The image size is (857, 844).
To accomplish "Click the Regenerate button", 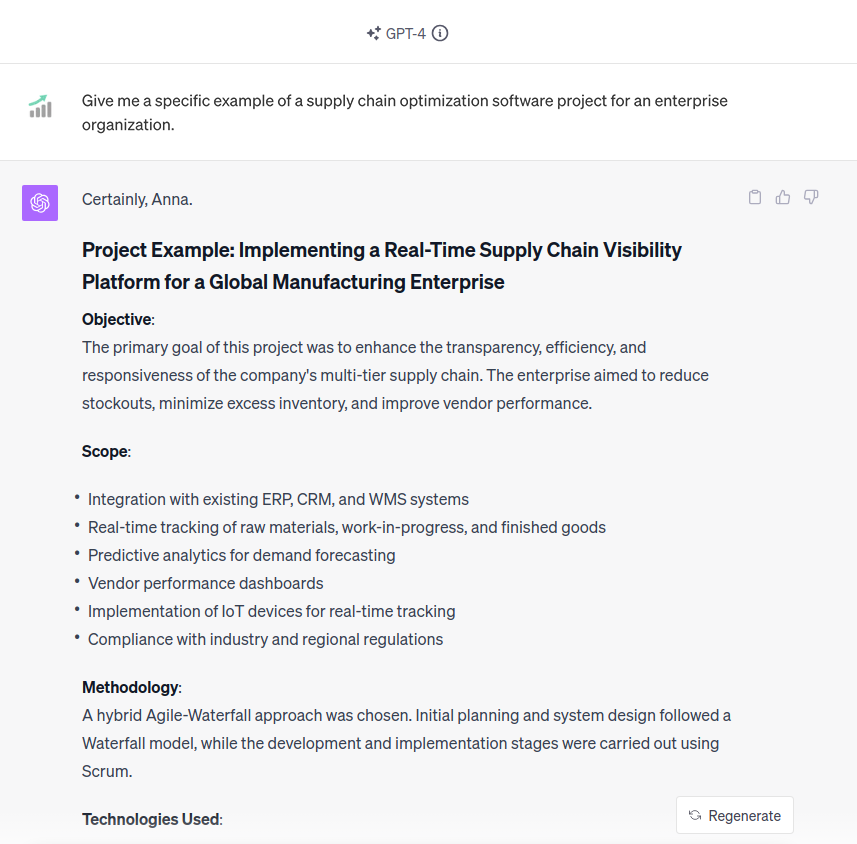I will click(735, 815).
